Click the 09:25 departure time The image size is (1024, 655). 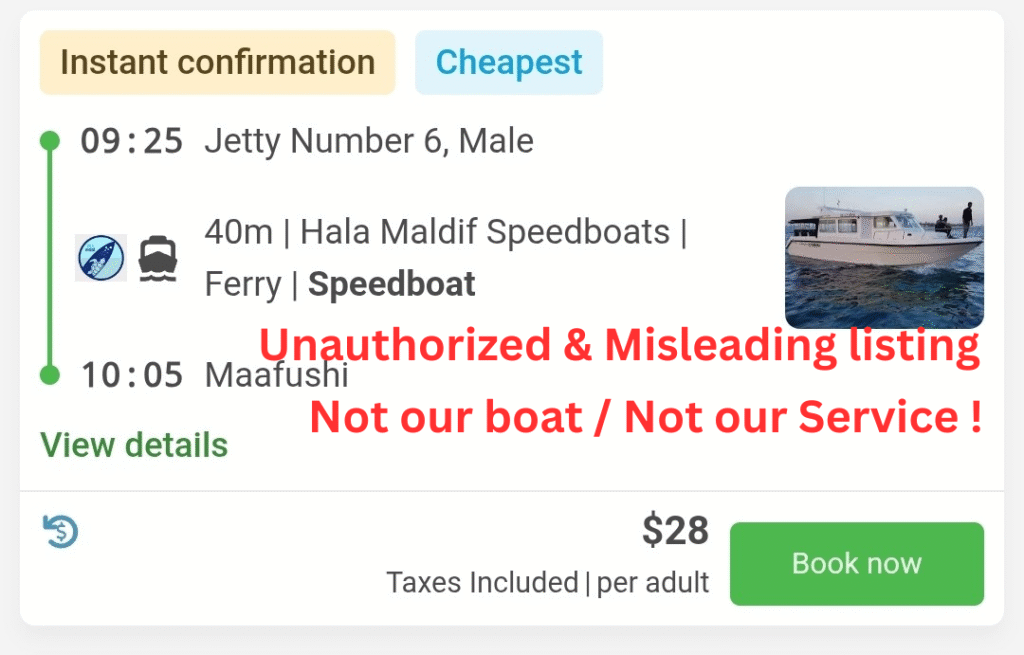pos(132,141)
